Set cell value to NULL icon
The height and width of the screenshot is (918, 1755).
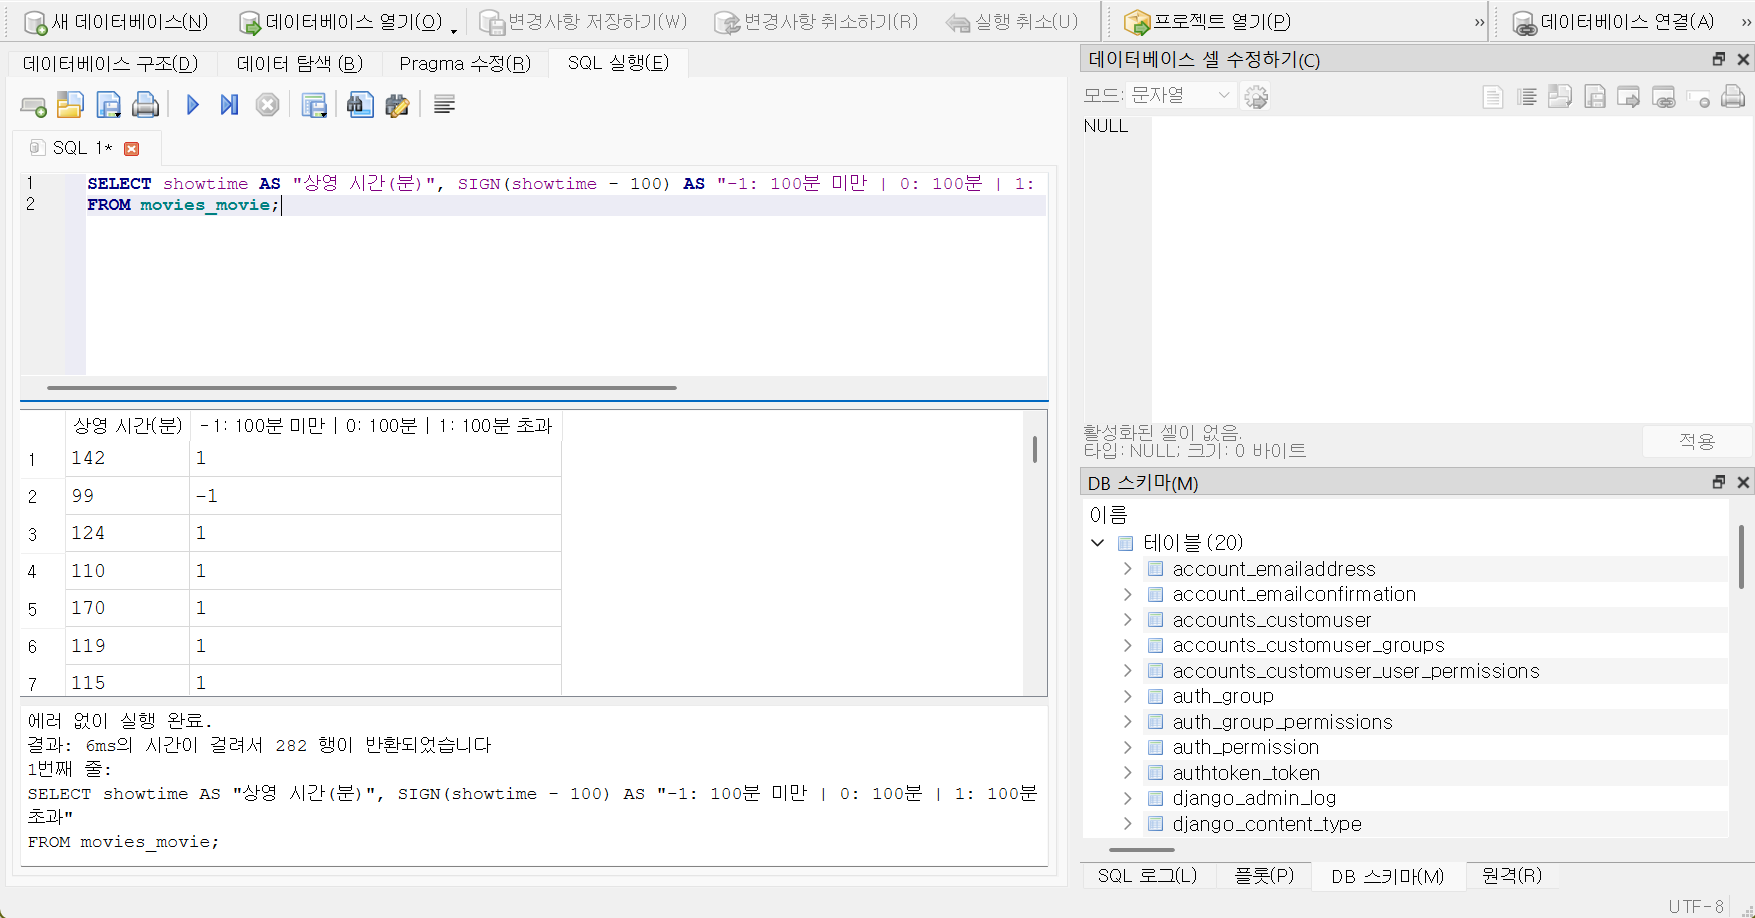point(1698,97)
